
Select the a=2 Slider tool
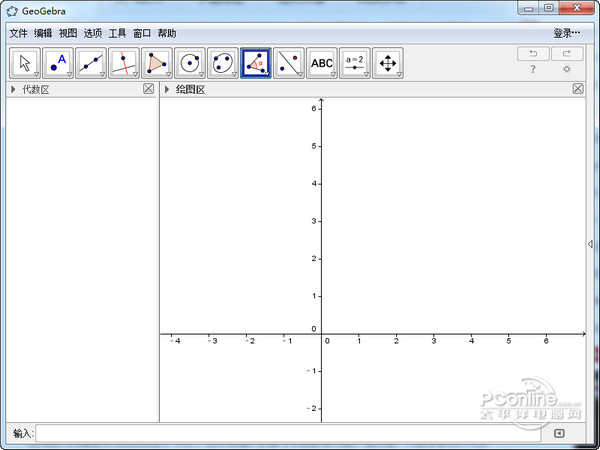pyautogui.click(x=355, y=63)
